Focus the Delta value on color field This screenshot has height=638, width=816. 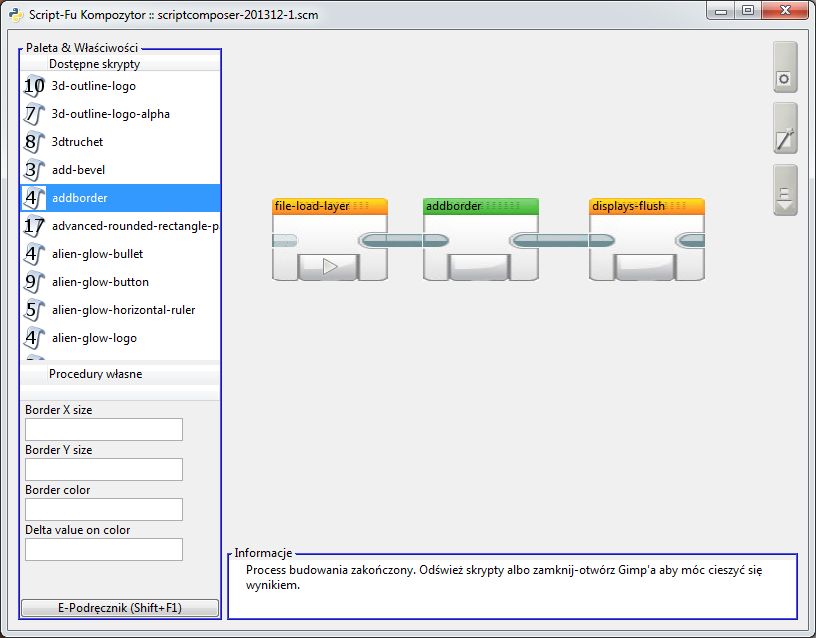coord(104,549)
